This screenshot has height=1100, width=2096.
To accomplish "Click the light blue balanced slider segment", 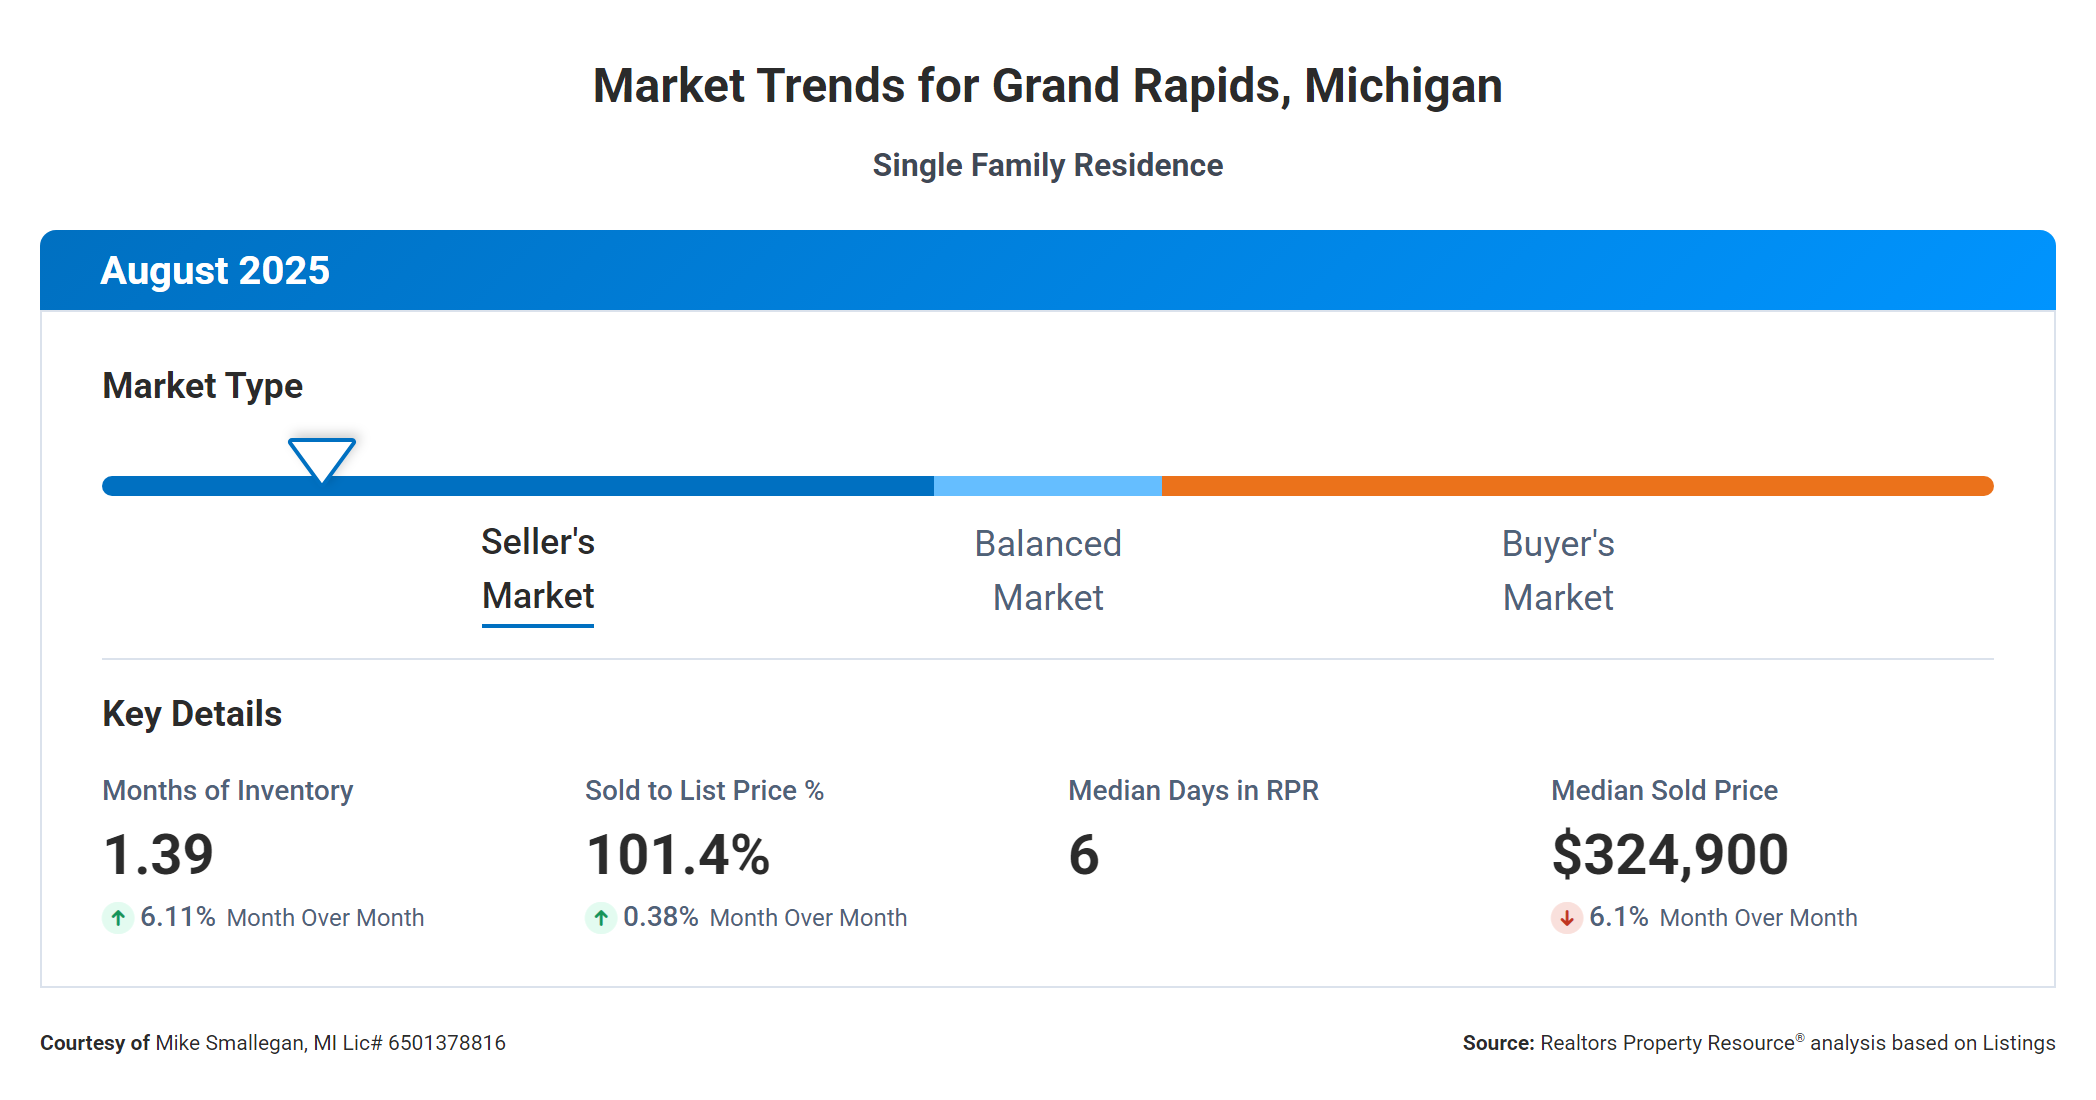I will 1047,486.
